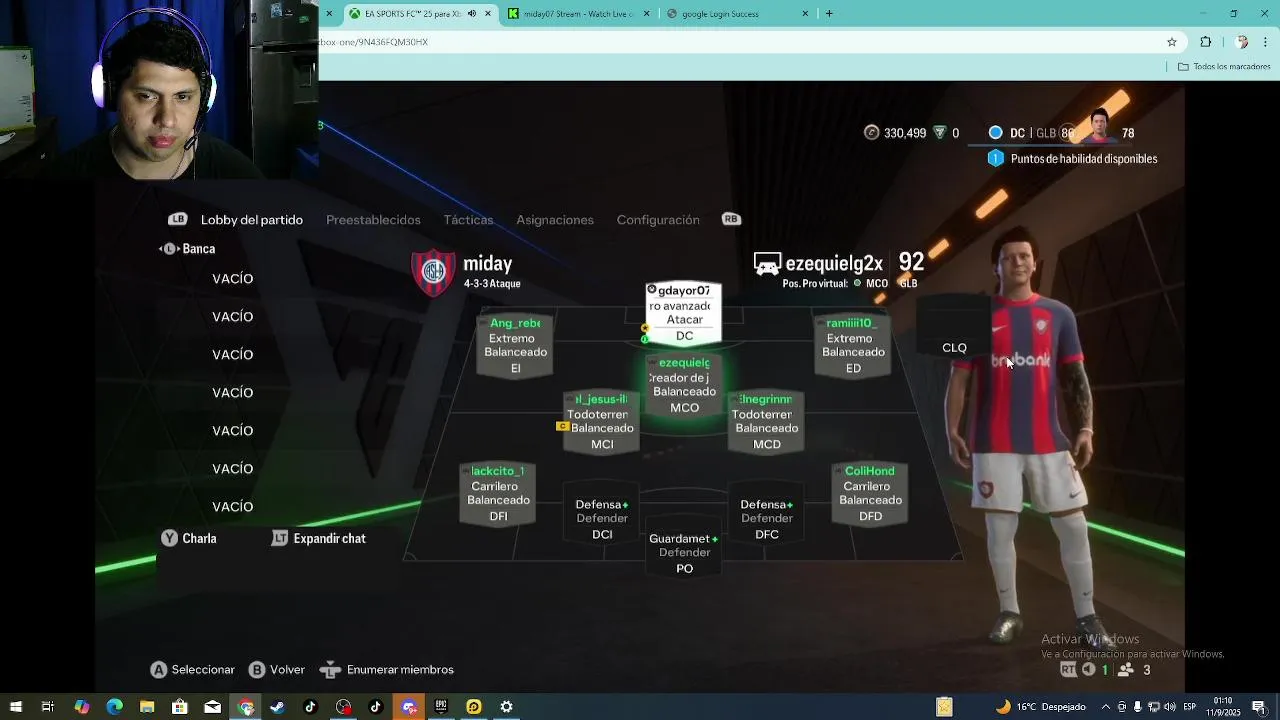The width and height of the screenshot is (1280, 720).
Task: Click the San Lorenzo club crest
Action: coord(433,272)
